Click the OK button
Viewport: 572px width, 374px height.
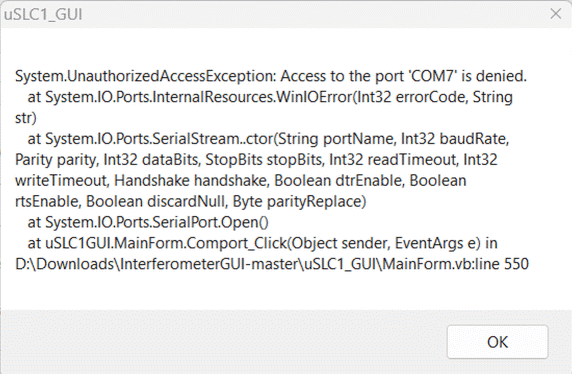[497, 342]
